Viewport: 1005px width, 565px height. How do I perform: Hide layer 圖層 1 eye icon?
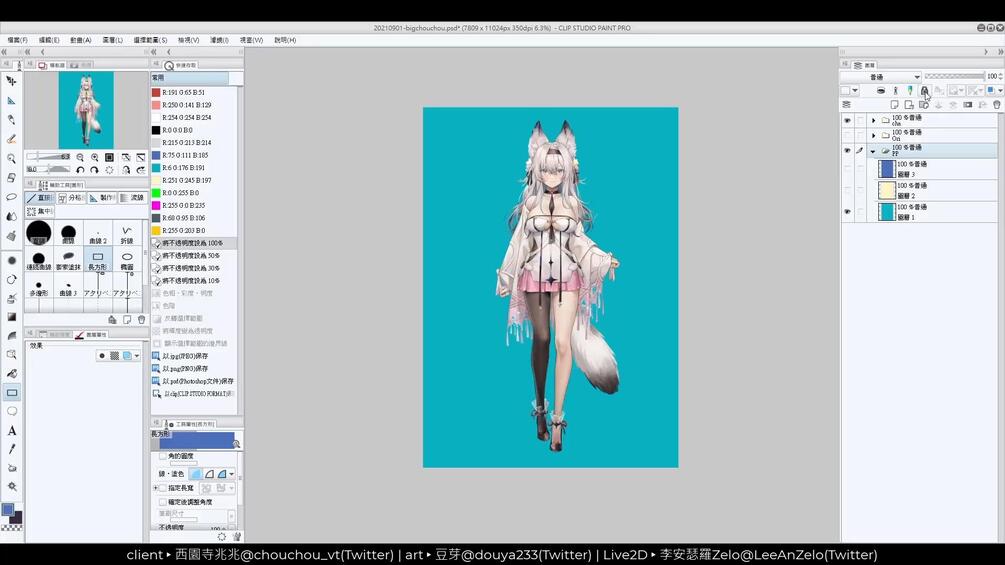pyautogui.click(x=847, y=211)
